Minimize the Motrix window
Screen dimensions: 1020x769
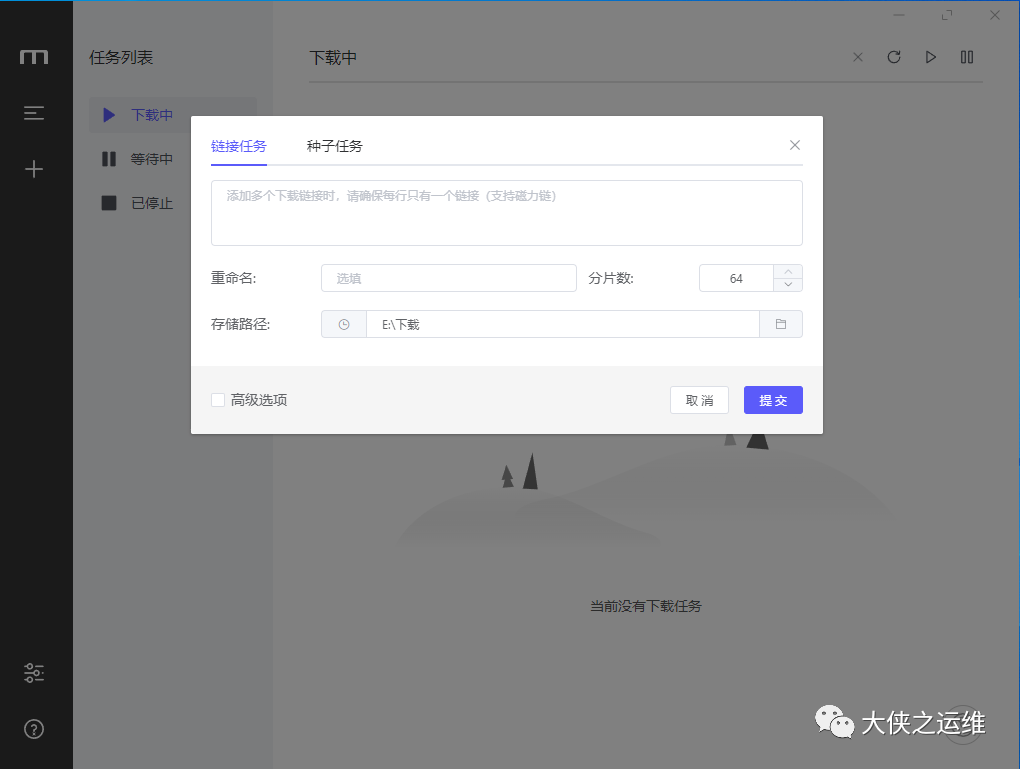pos(899,15)
